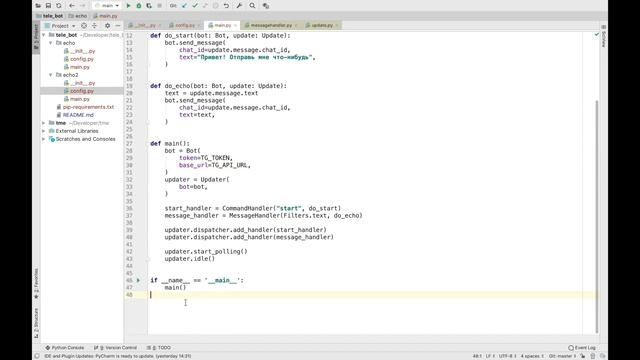
Task: Click the Open folder toolbar icon
Action: 38,6
